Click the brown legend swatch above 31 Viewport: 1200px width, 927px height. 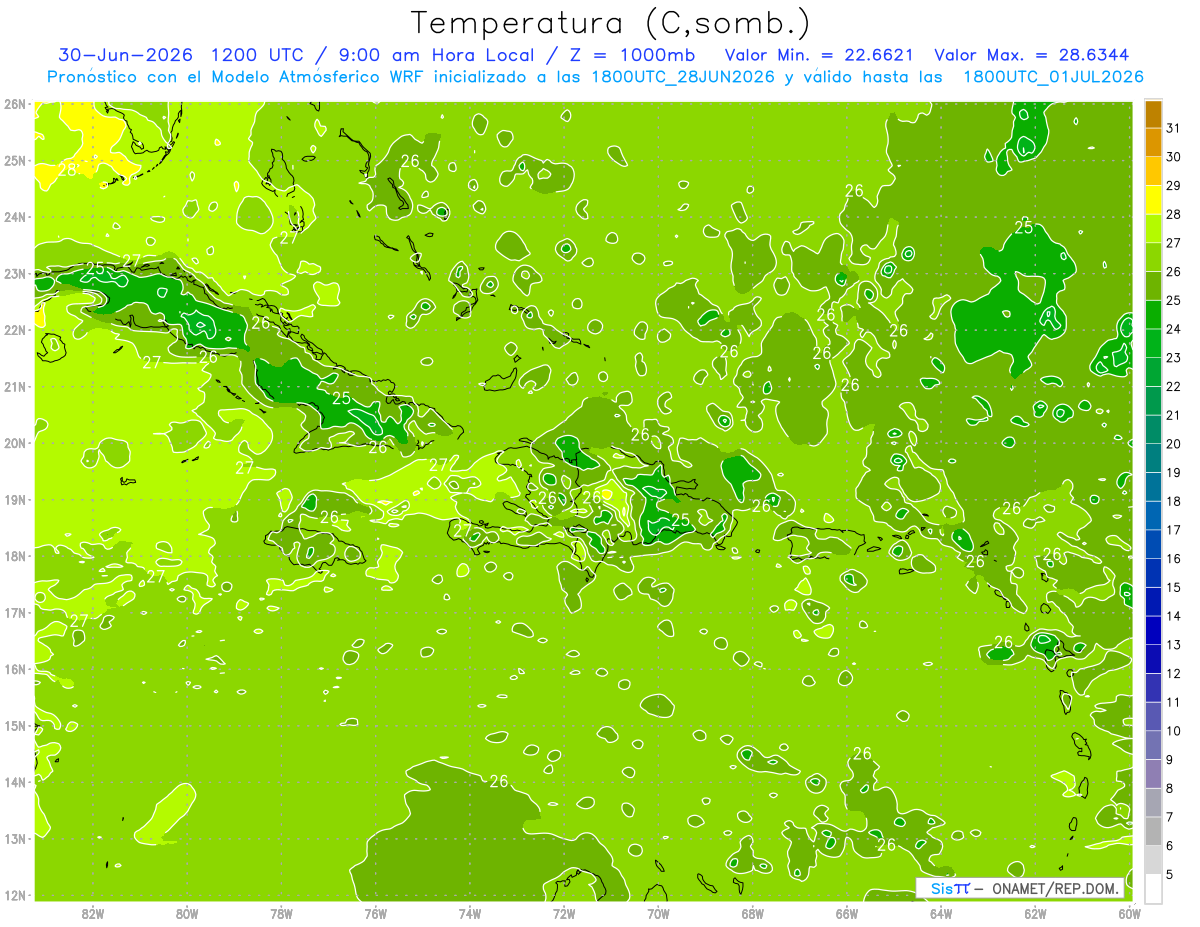(1153, 114)
